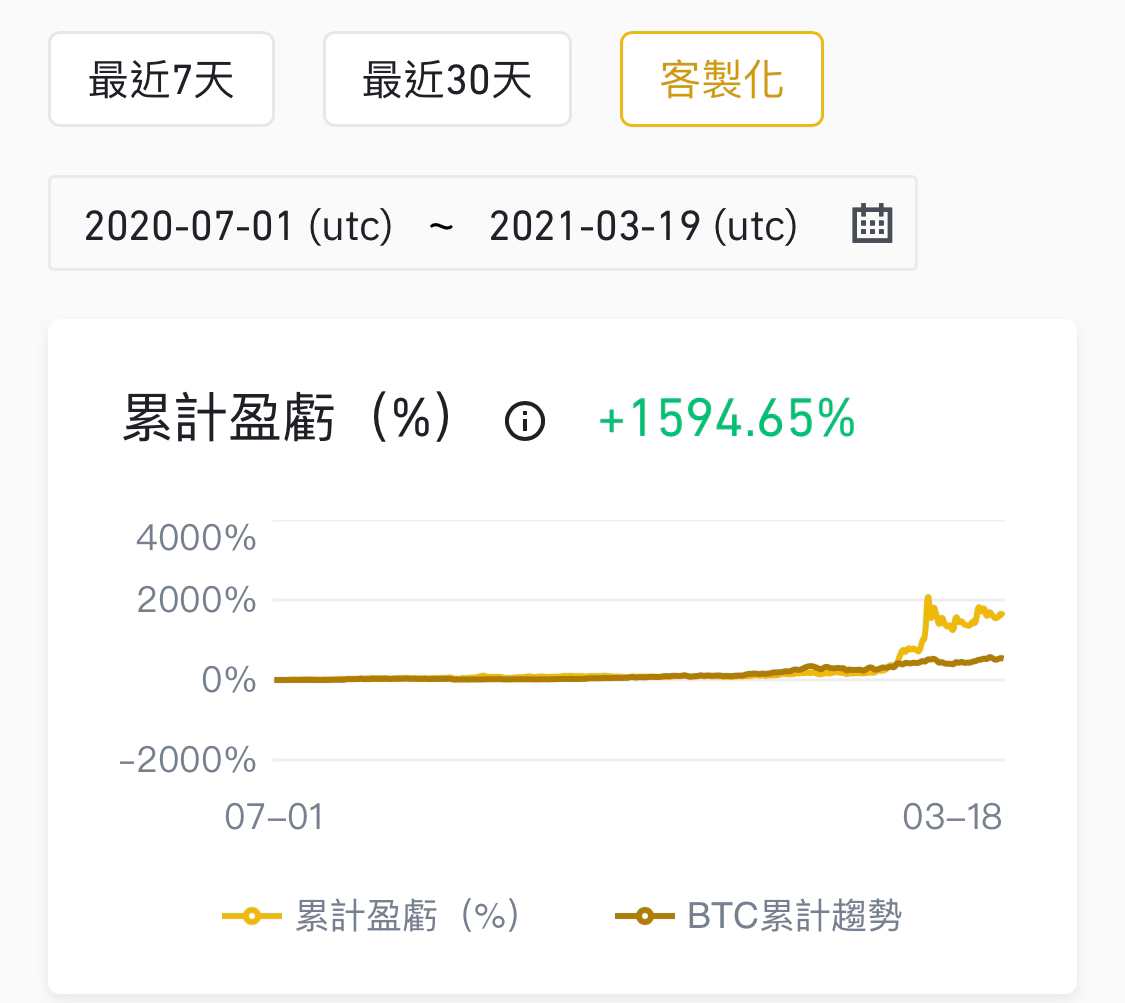
Task: Click the 03-18 x-axis date label
Action: [952, 816]
